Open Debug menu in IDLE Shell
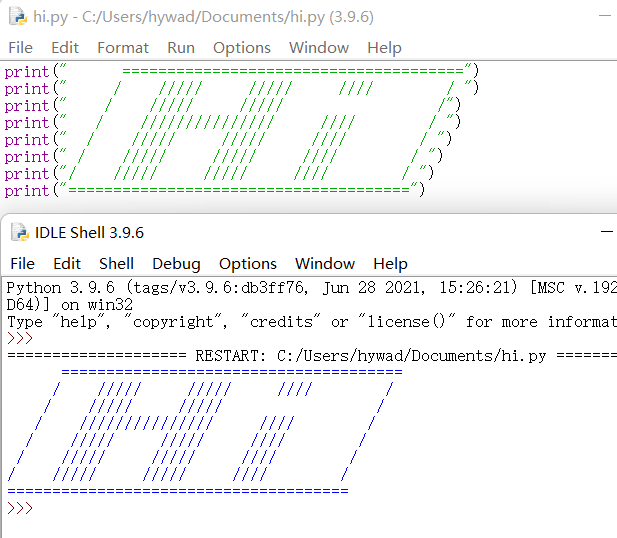Screen dimensions: 617x538 click(x=176, y=264)
